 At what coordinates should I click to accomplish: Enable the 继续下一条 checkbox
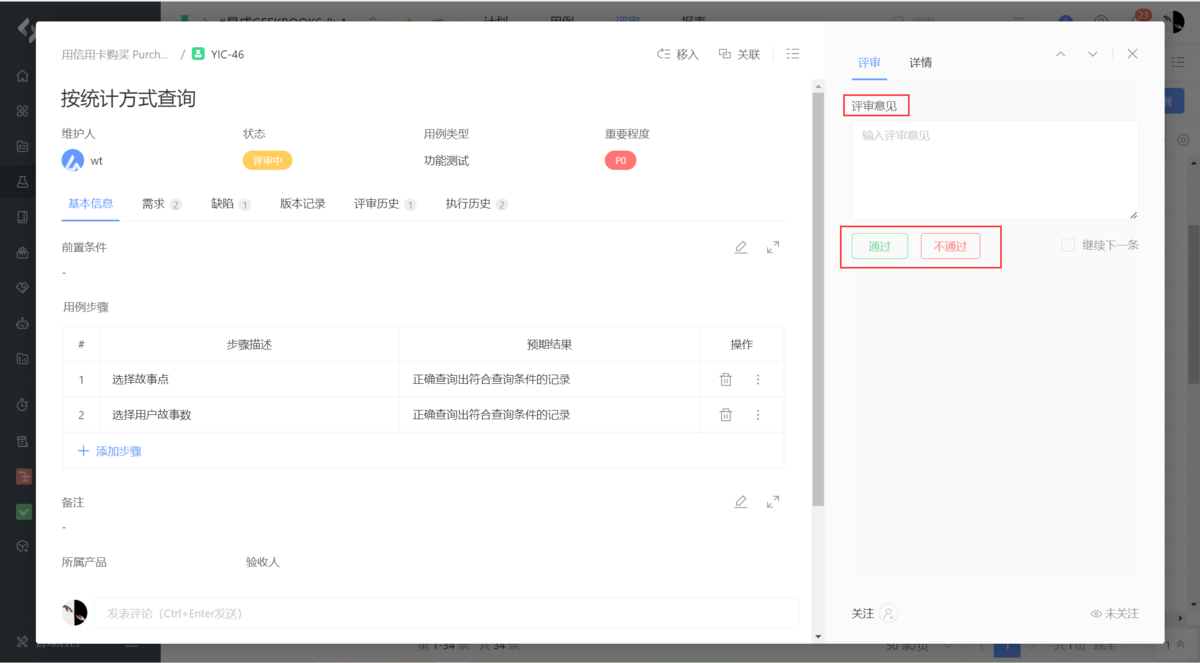click(1068, 245)
